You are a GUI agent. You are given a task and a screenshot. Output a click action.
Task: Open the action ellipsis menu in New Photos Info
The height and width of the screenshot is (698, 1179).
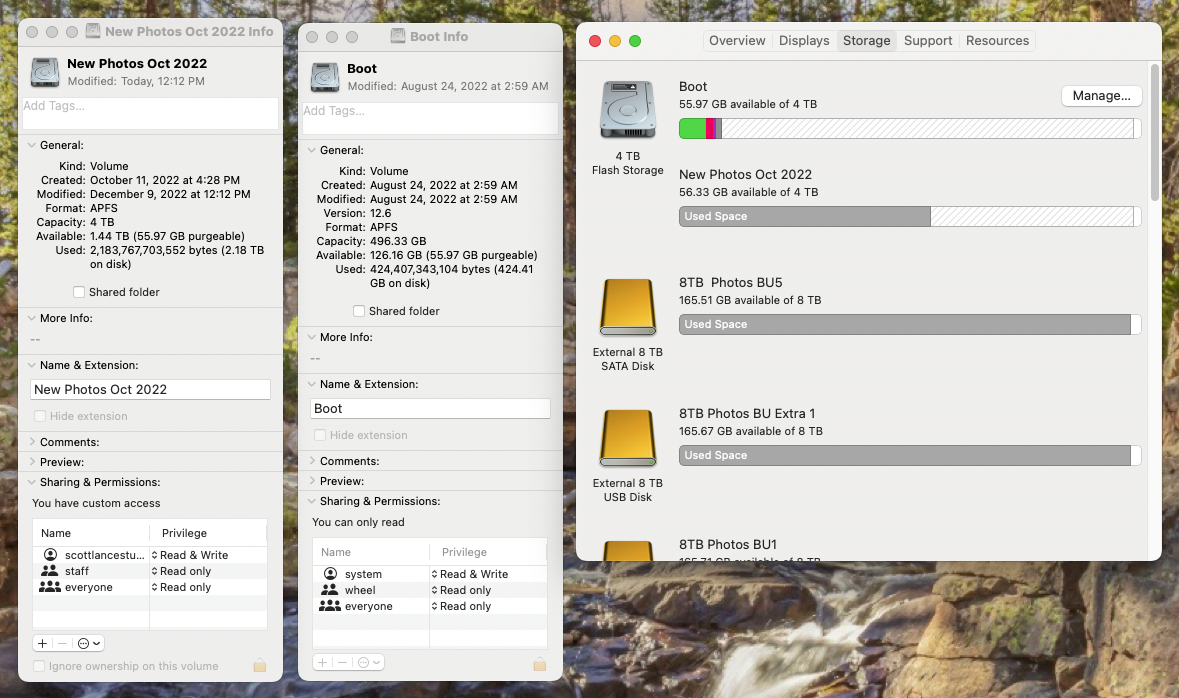(x=89, y=643)
